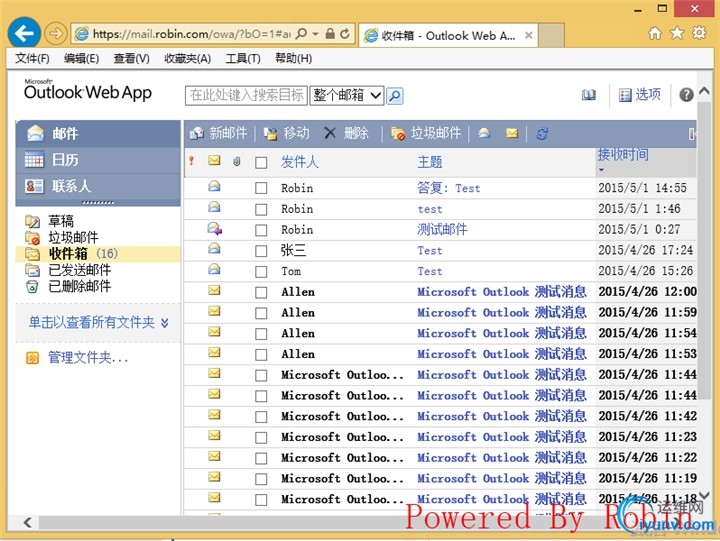Open the 文件(F) menu
The image size is (720, 541).
(x=32, y=59)
